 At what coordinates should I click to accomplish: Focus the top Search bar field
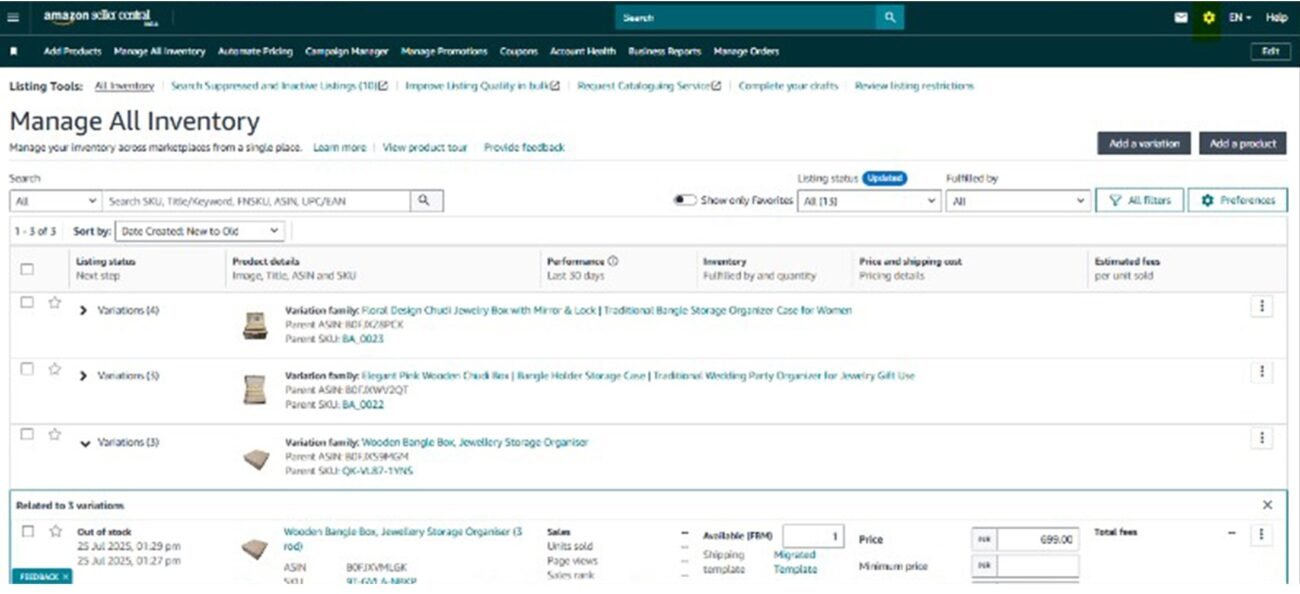(746, 18)
